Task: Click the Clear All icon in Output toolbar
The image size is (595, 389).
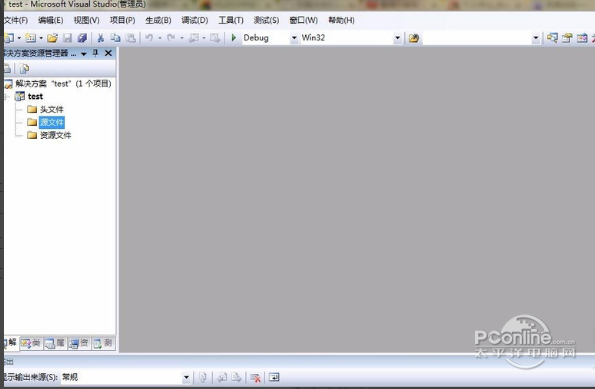Action: pos(255,377)
